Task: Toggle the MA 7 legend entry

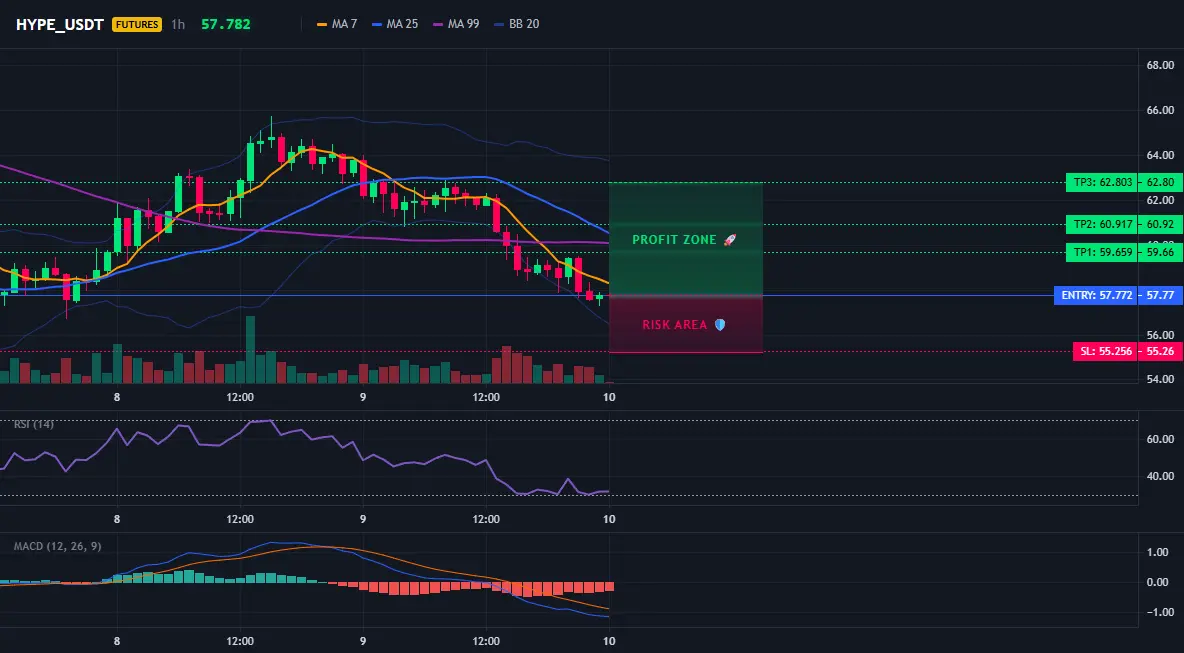Action: [x=337, y=24]
